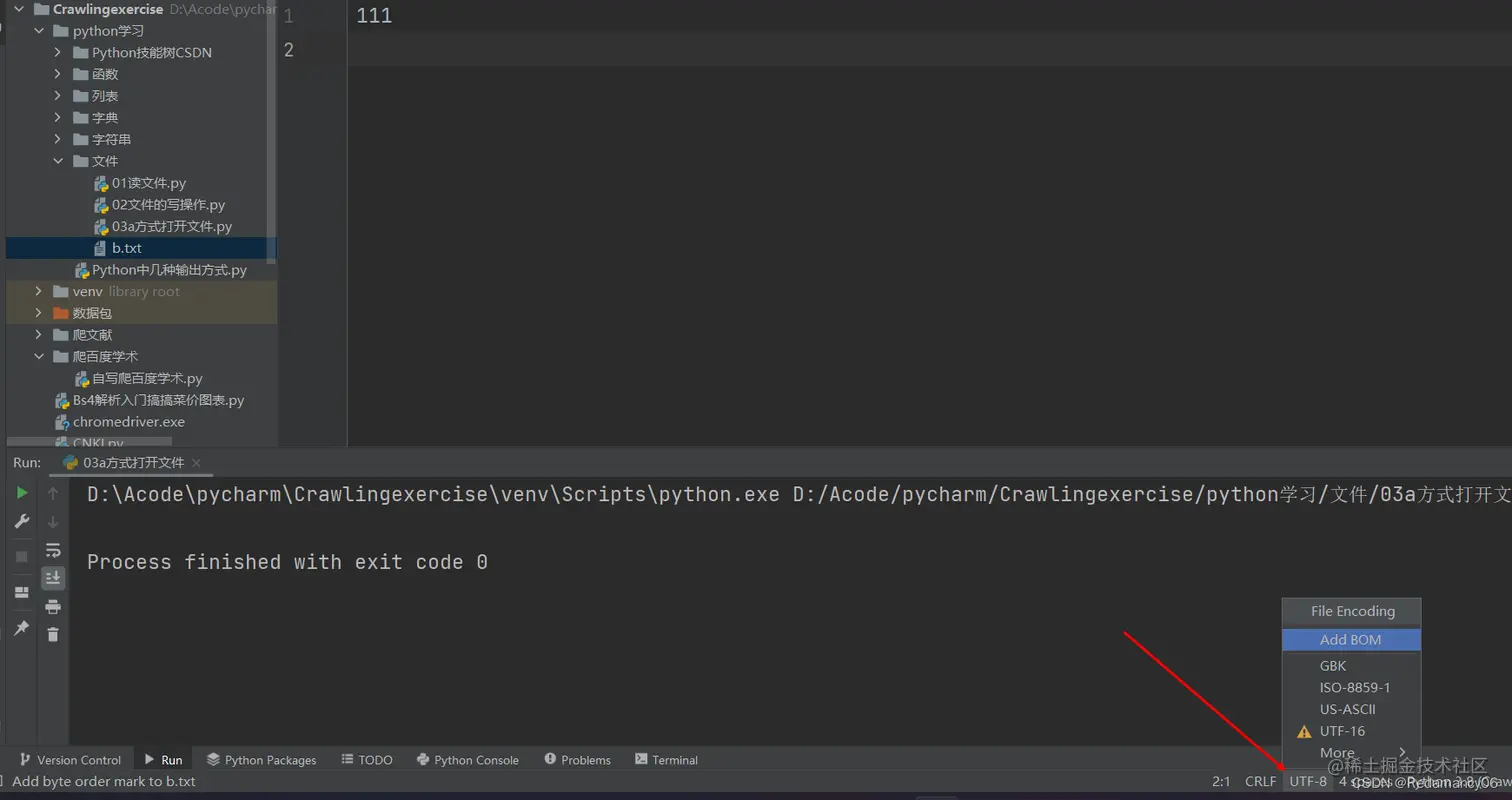Close the 03a方式打开文件 run tab

(196, 463)
